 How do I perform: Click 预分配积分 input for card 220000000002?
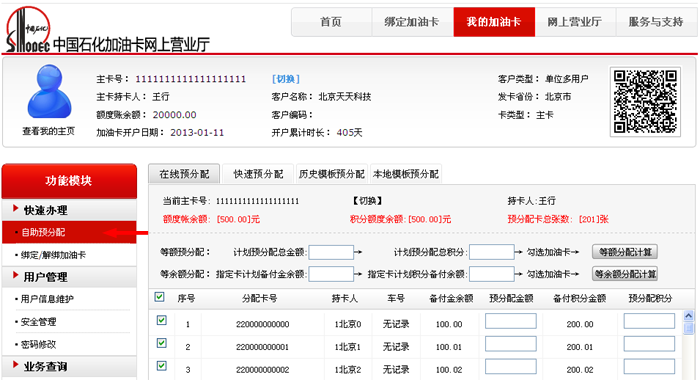pos(649,367)
